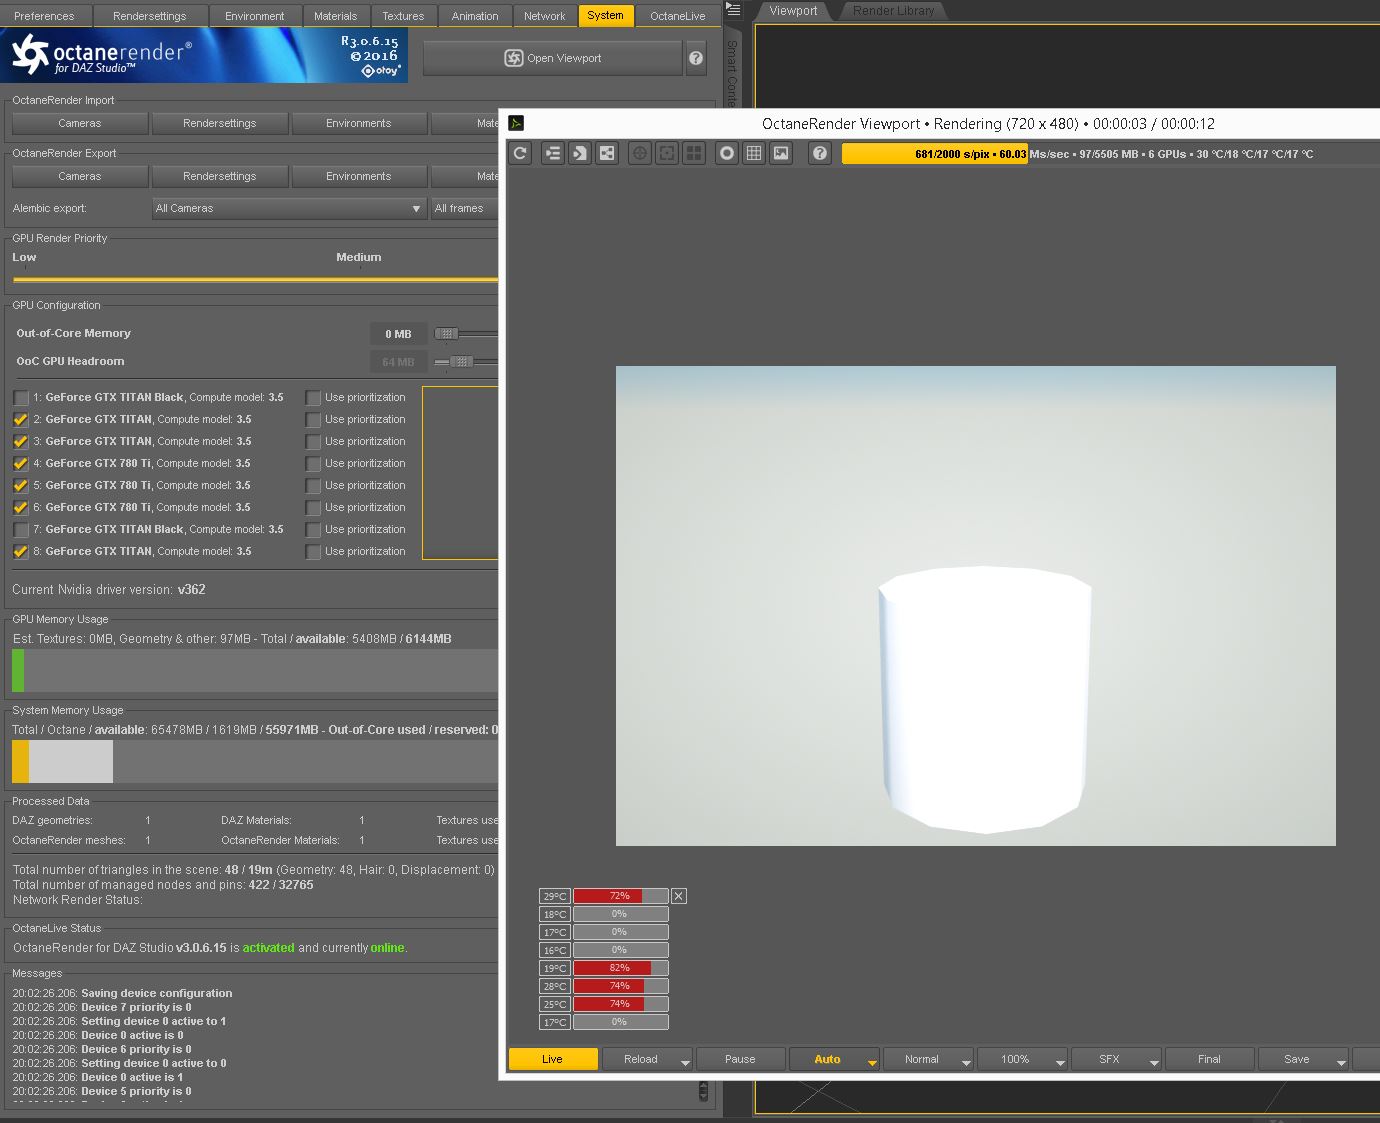
Task: Open the All frames dropdown
Action: point(465,208)
